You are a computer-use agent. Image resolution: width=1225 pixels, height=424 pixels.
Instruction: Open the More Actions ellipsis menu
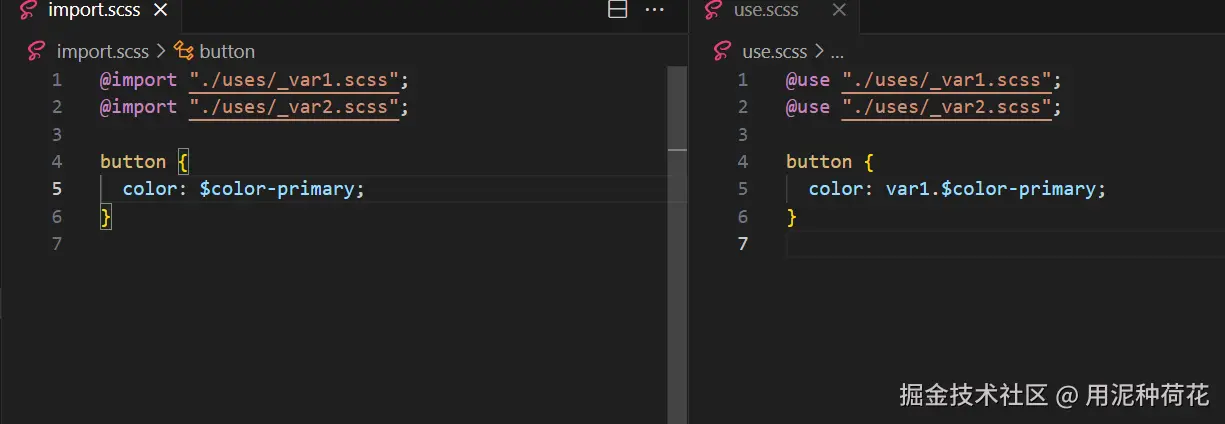click(655, 10)
